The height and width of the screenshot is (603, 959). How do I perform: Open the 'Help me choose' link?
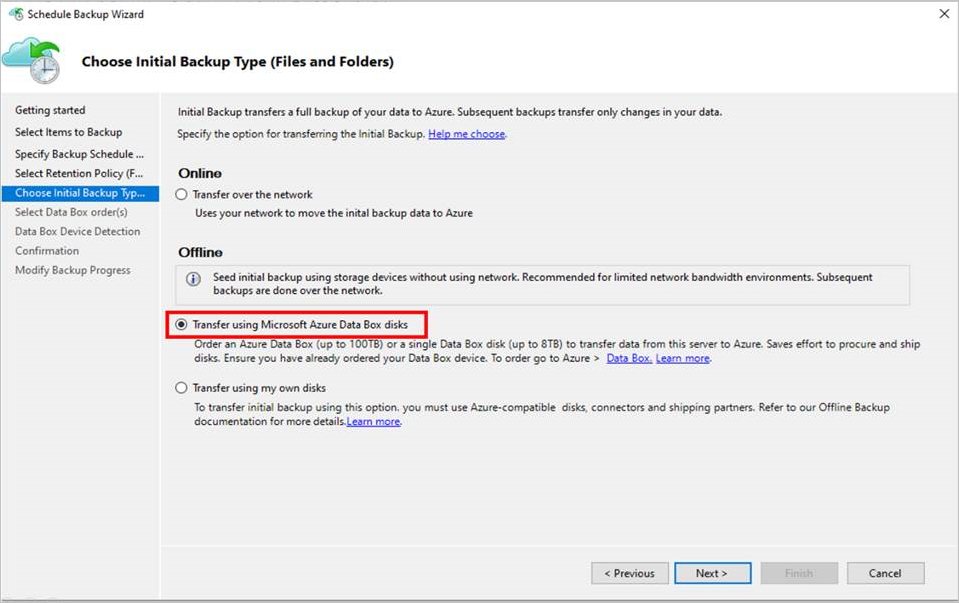tap(466, 132)
